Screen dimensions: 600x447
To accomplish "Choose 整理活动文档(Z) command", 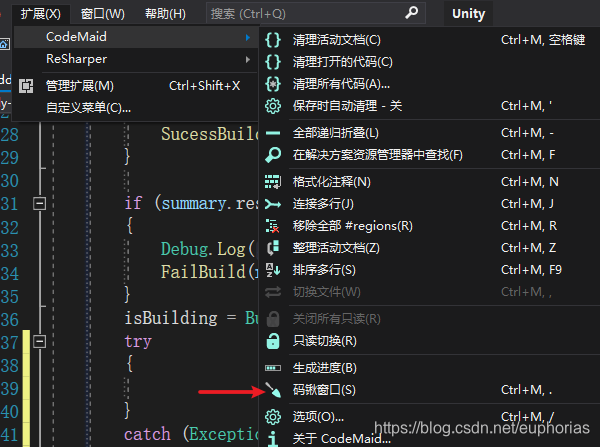I will (x=429, y=248).
